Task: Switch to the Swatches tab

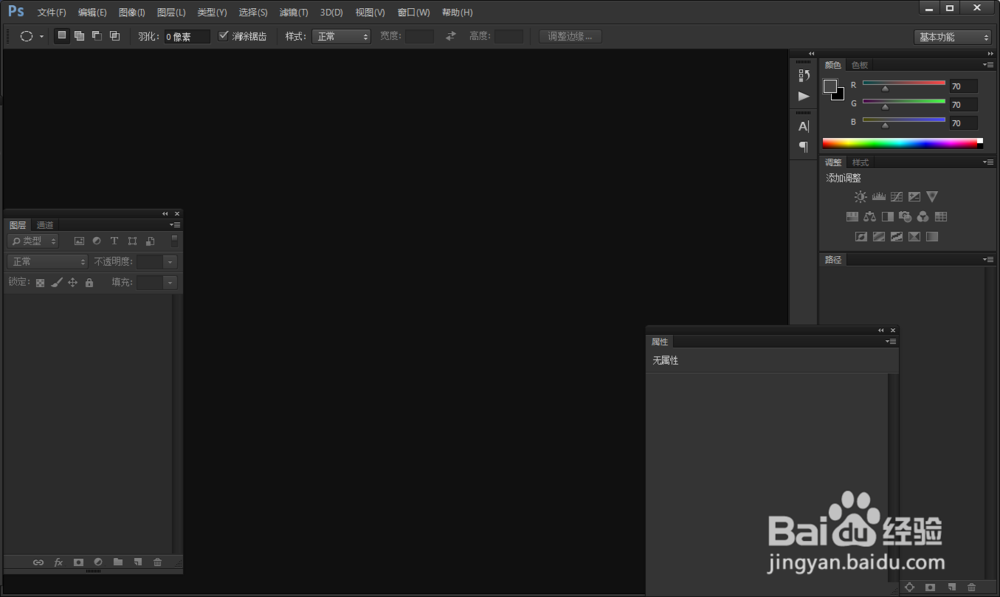Action: [860, 65]
